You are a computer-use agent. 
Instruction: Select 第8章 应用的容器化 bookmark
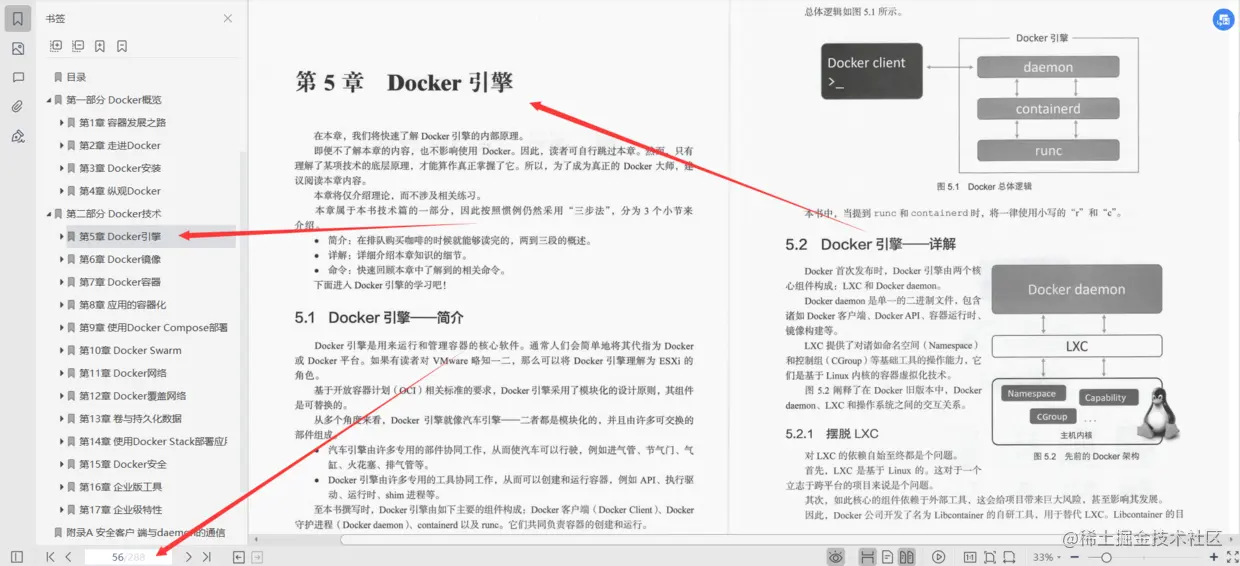pyautogui.click(x=123, y=305)
